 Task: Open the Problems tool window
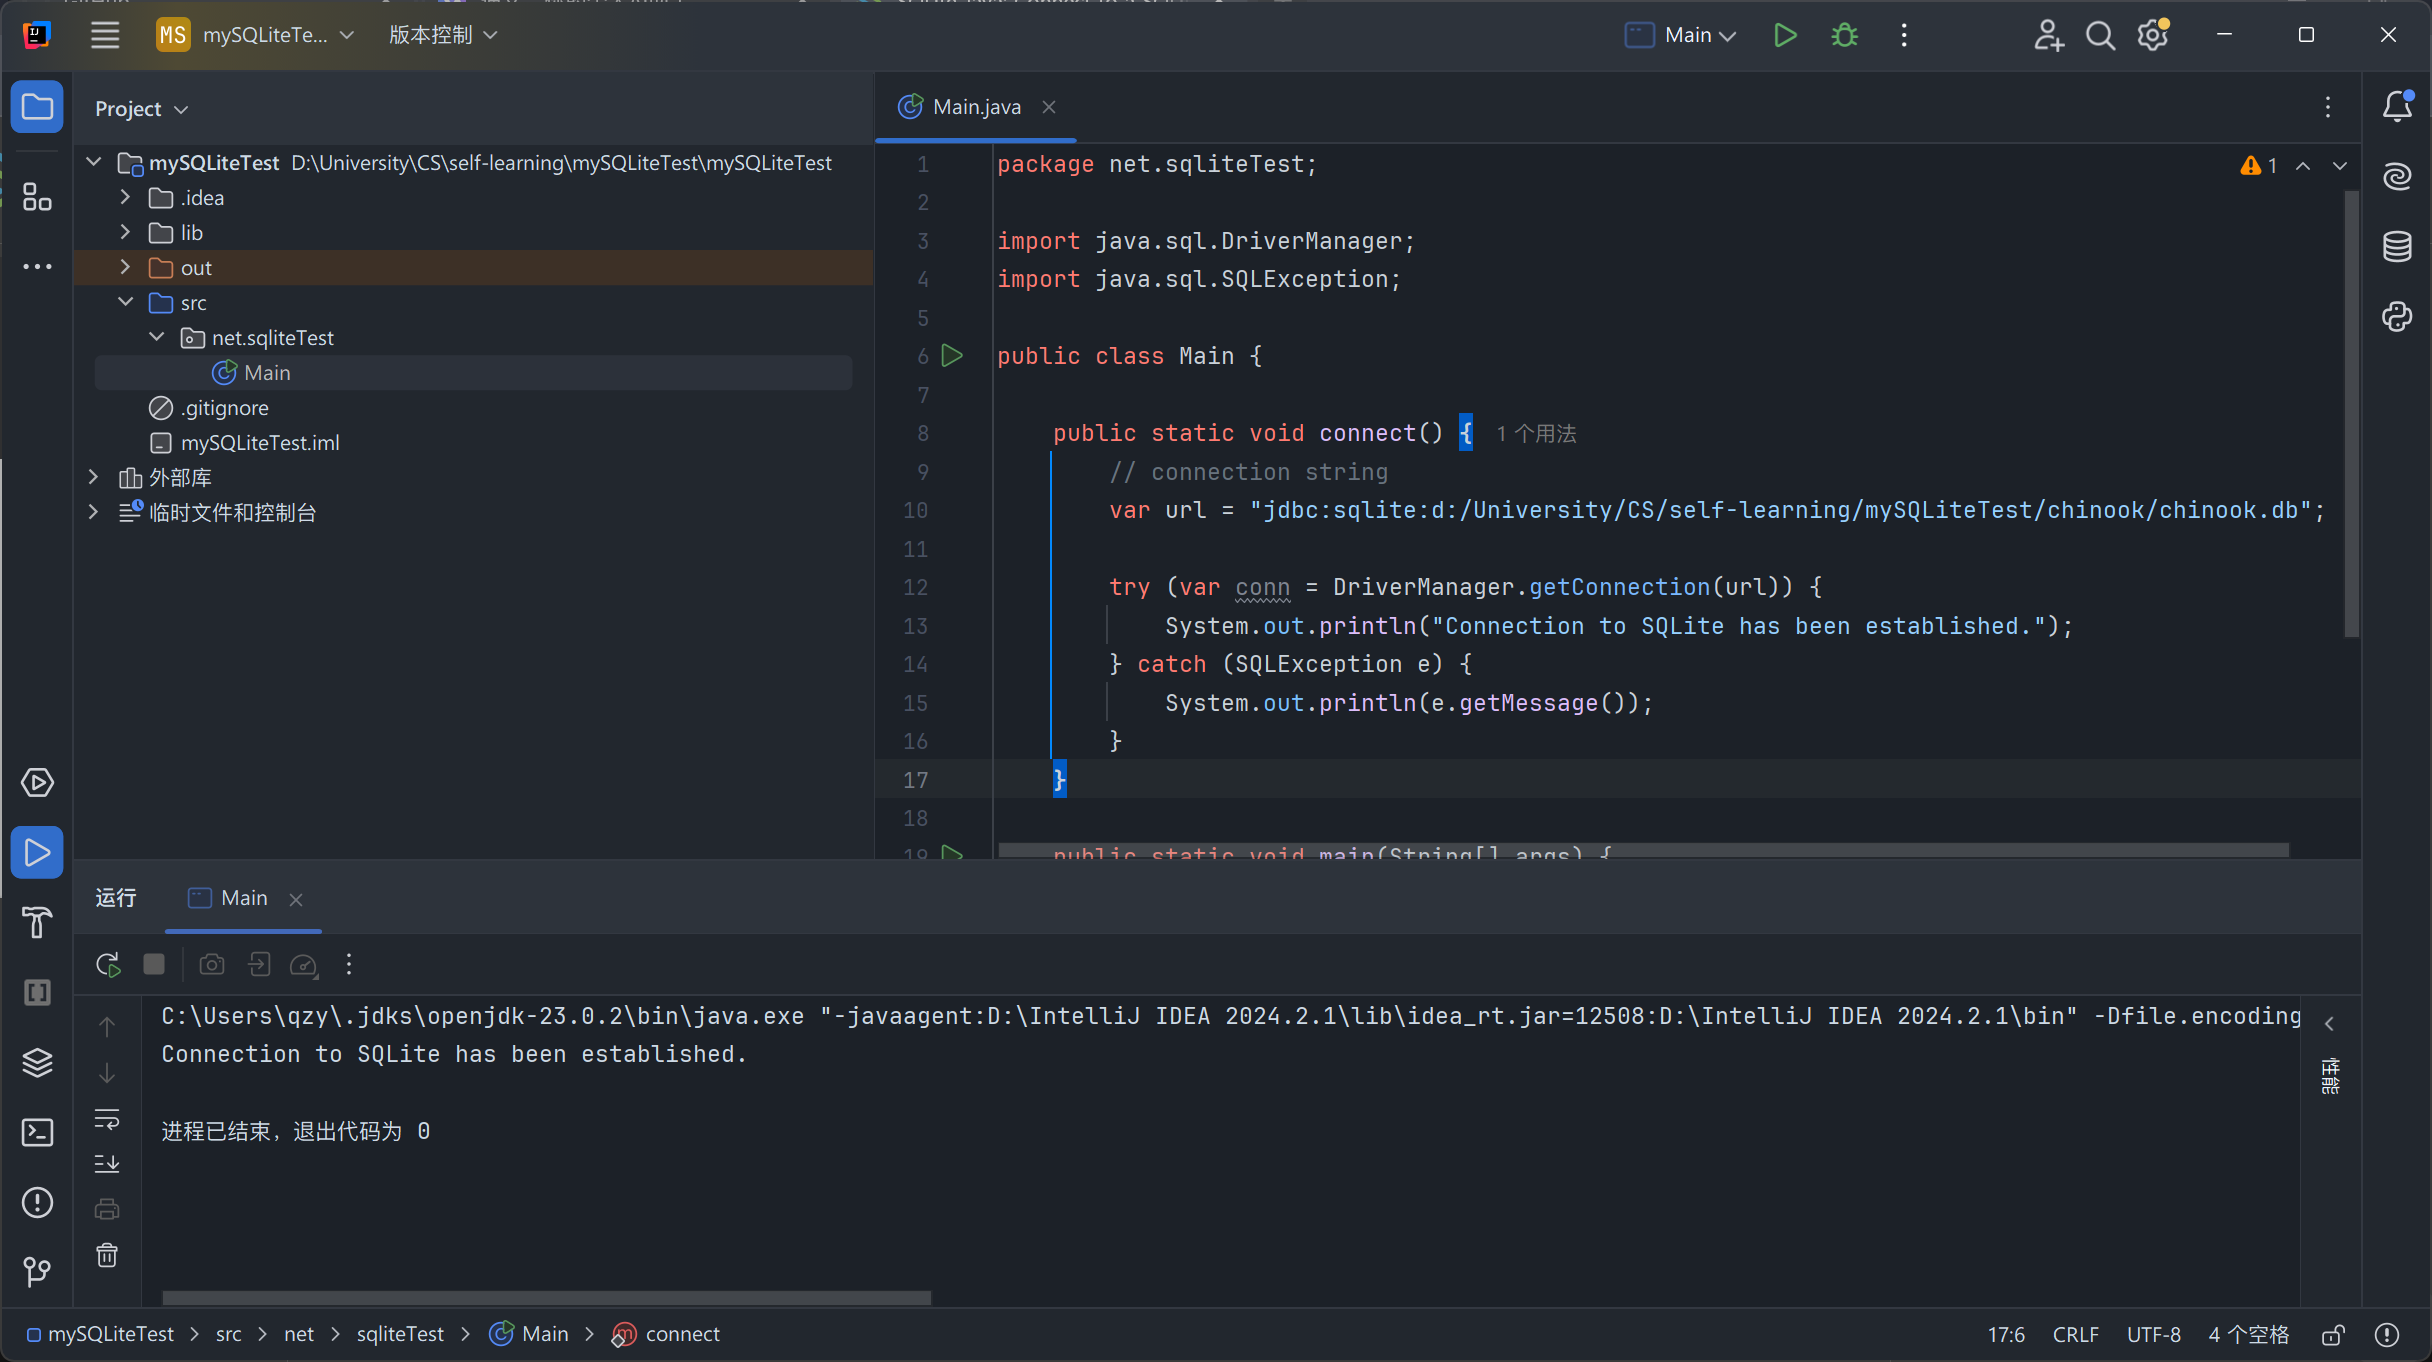click(x=37, y=1202)
